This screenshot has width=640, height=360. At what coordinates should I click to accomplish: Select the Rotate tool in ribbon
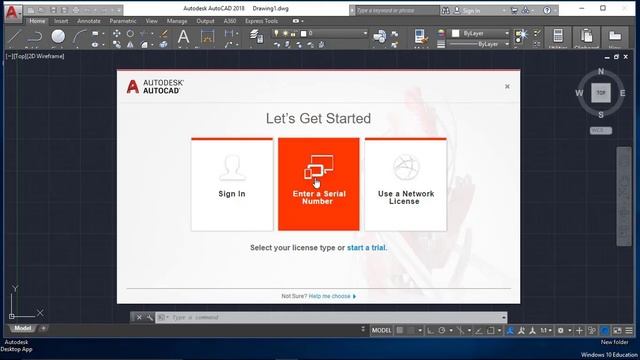(130, 33)
